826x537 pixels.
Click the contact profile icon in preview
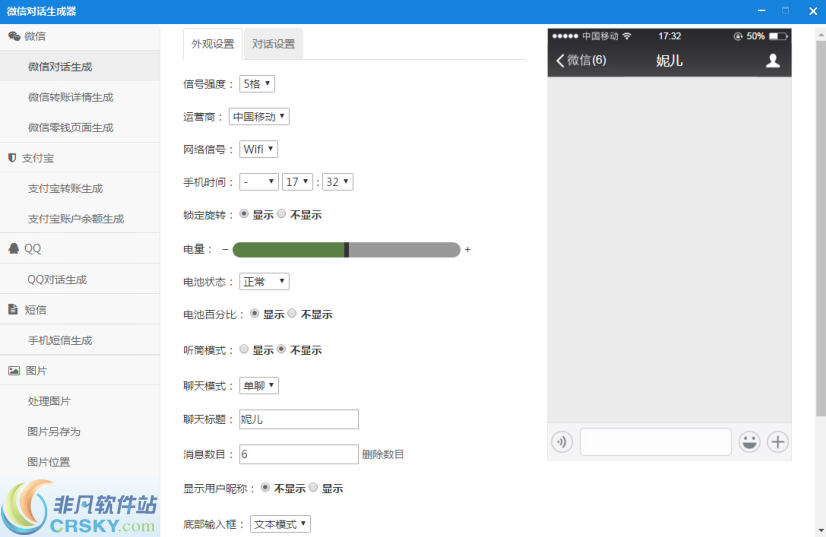pyautogui.click(x=773, y=61)
